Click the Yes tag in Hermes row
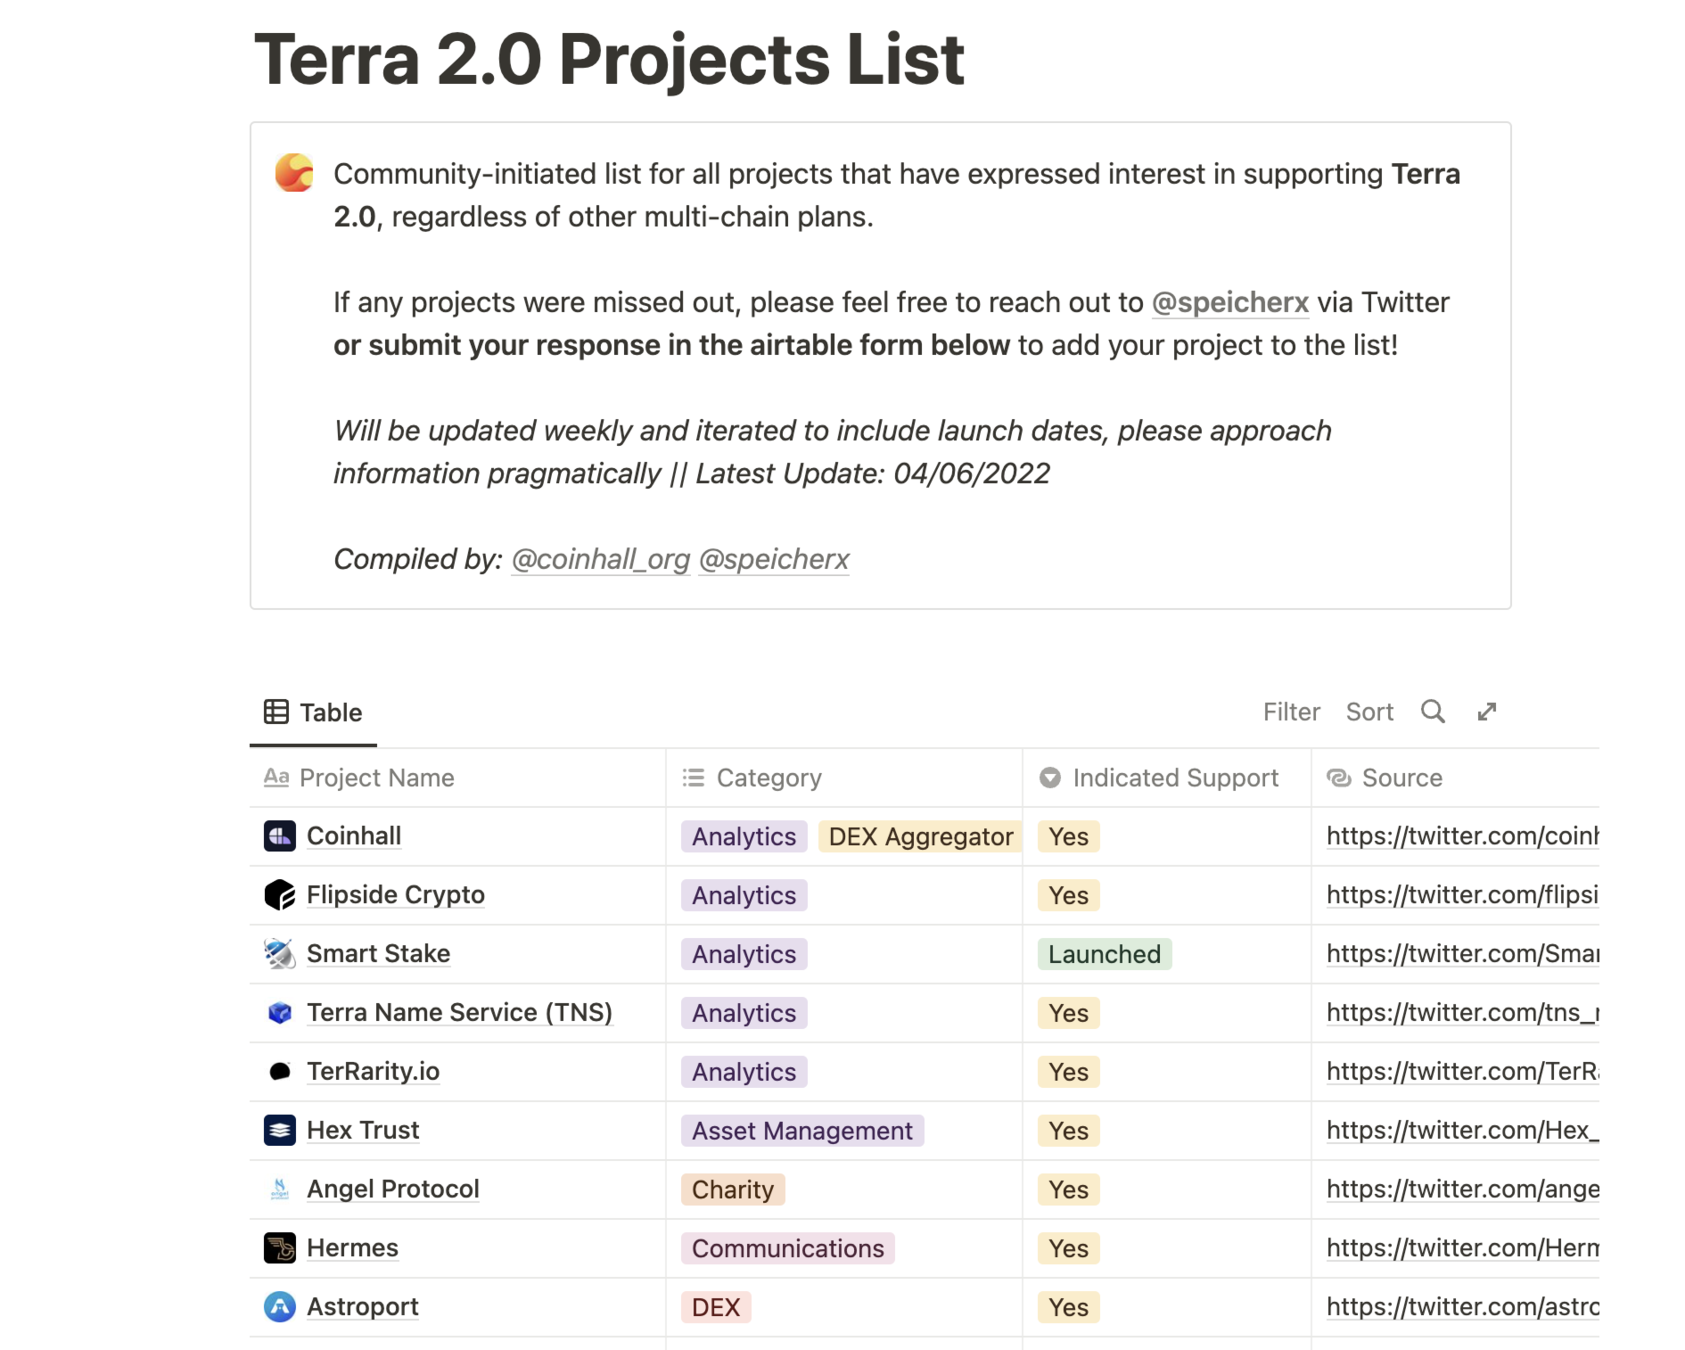1685x1350 pixels. coord(1068,1248)
